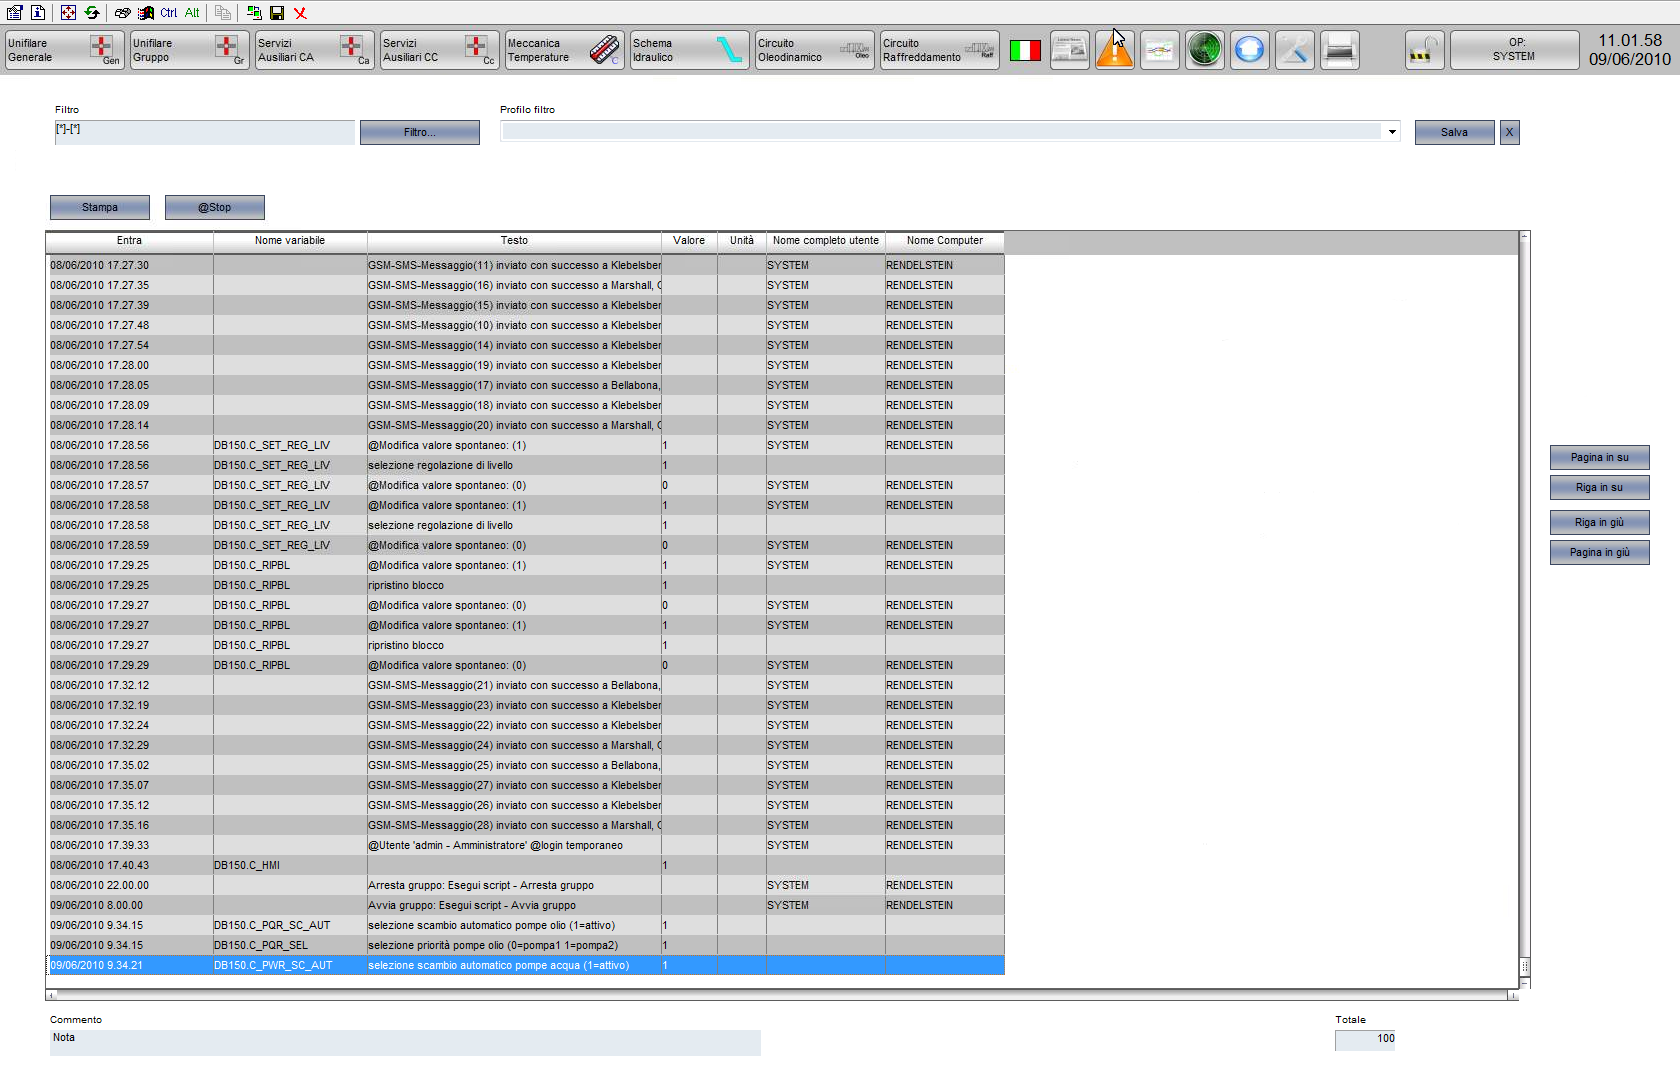1680x1075 pixels.
Task: Click the printer icon in toolbar
Action: 1340,50
